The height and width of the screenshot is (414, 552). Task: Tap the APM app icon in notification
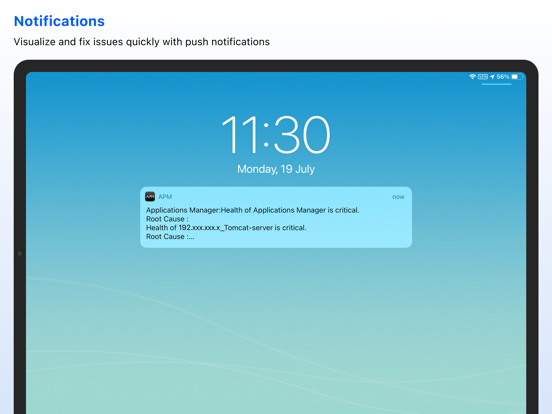coord(150,196)
